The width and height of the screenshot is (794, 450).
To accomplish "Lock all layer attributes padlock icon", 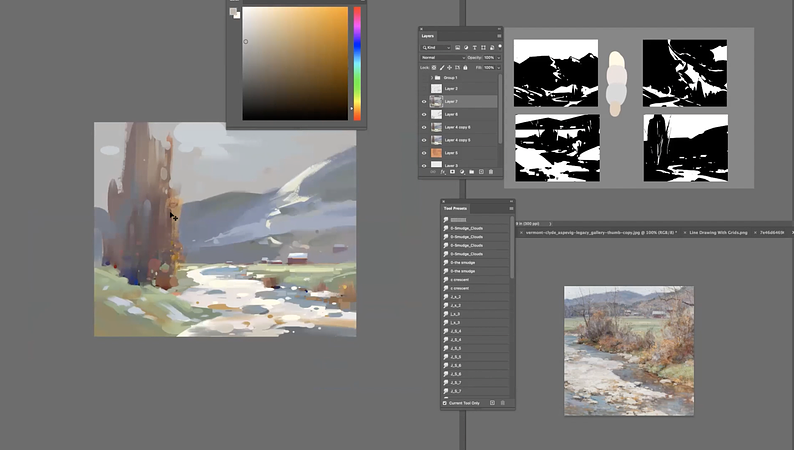I will click(x=465, y=67).
